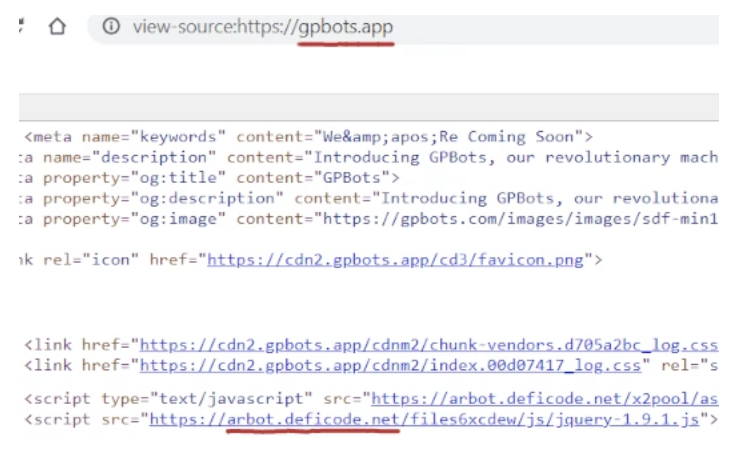
Task: Open the cdn2.gpbots.app favicon.png link
Action: click(x=395, y=260)
